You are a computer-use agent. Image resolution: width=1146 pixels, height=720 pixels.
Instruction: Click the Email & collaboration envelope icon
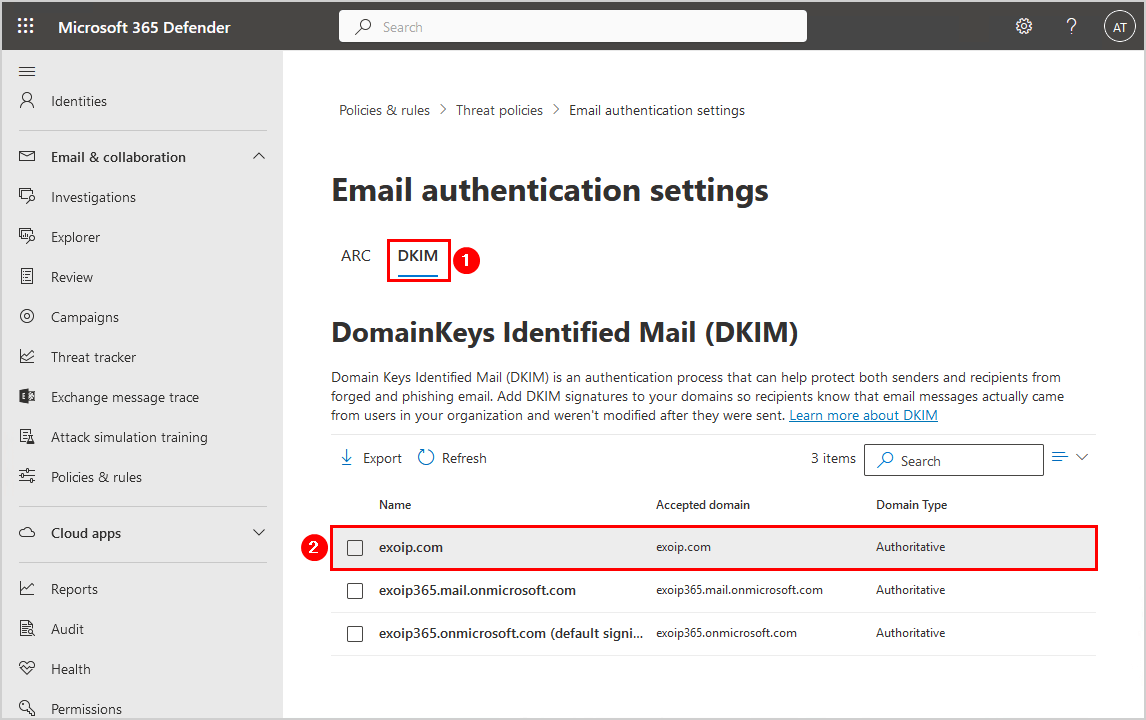[27, 156]
